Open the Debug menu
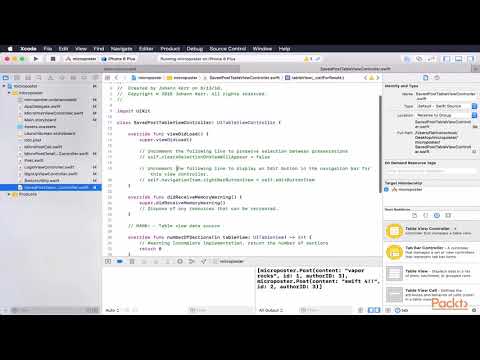This screenshot has height=360, width=480. [195, 49]
